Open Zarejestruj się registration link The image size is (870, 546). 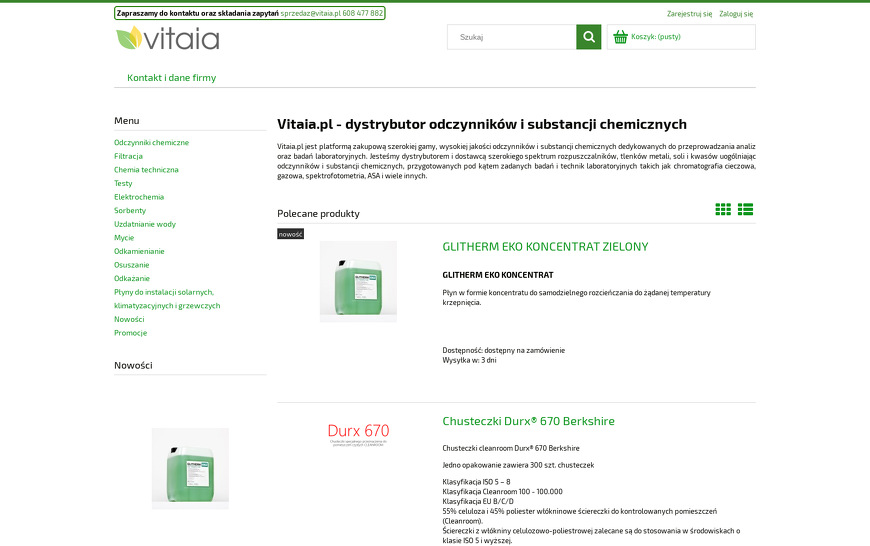689,14
